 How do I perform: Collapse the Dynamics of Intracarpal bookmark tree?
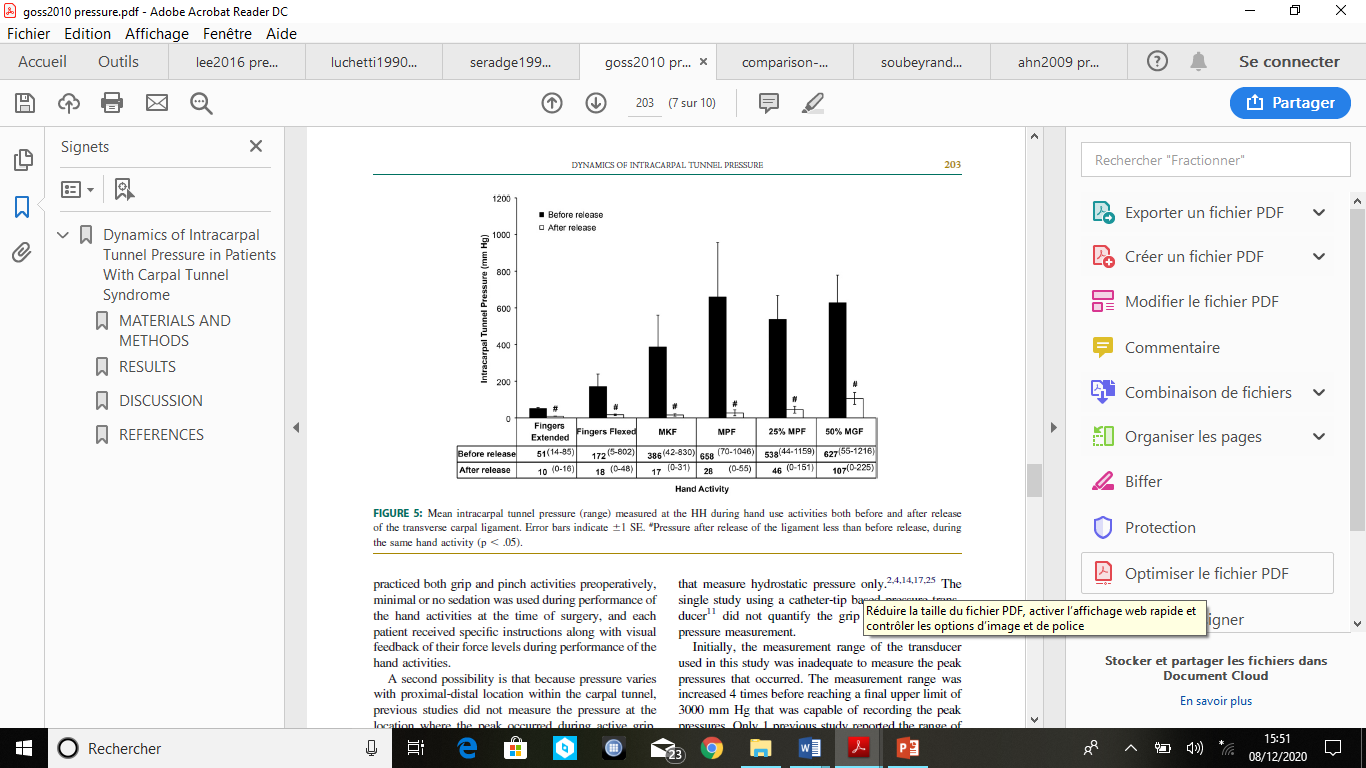coord(63,235)
